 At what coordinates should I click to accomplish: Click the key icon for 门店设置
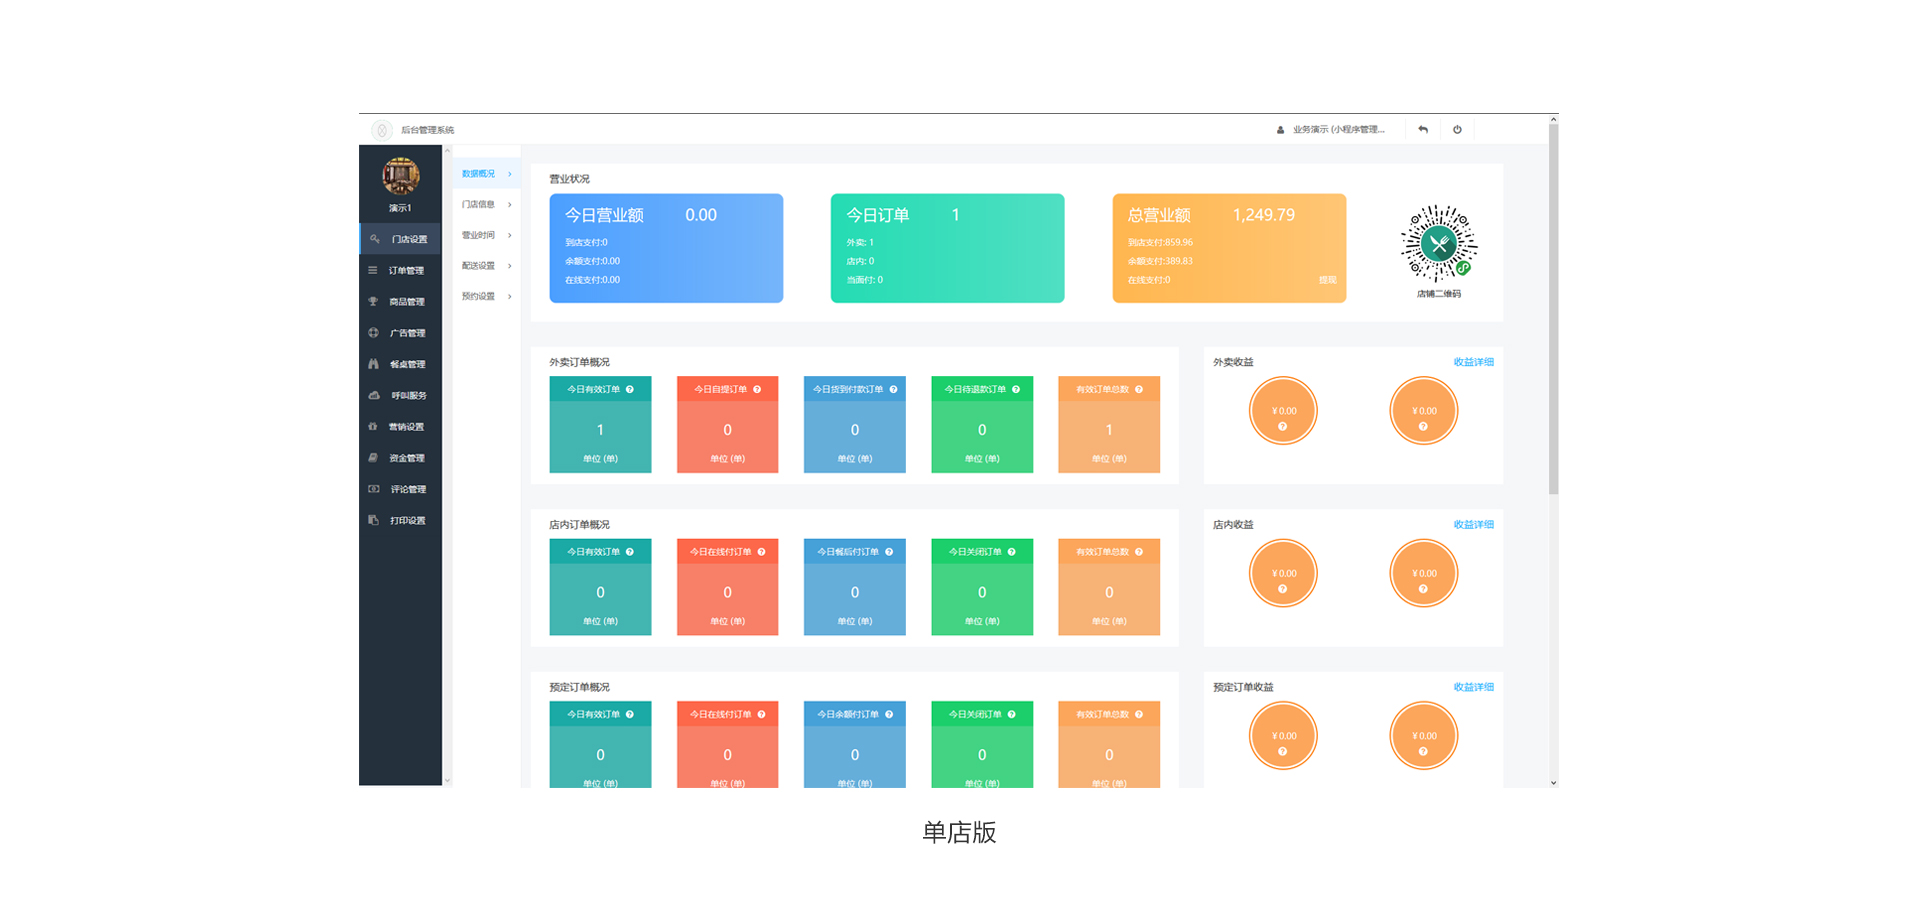375,239
